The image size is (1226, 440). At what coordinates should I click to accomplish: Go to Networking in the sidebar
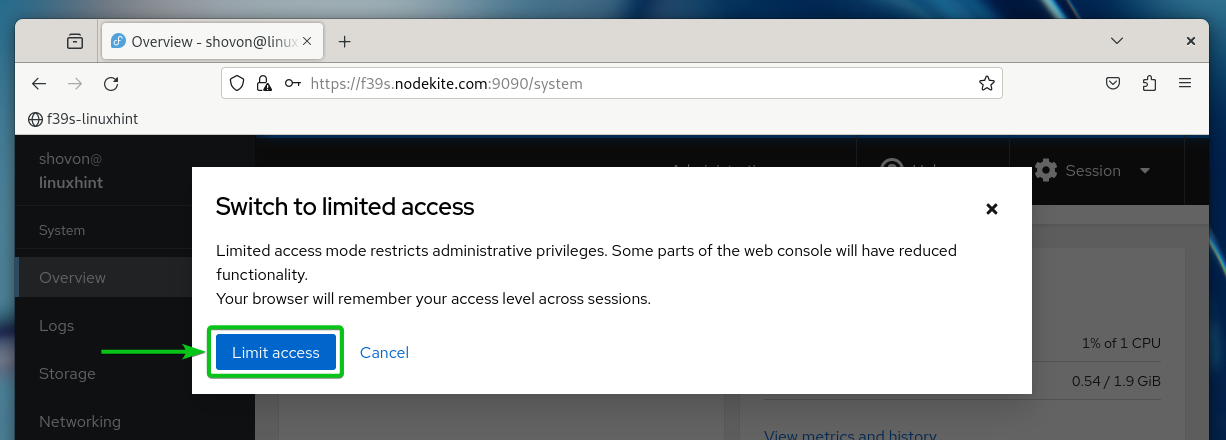tap(79, 422)
